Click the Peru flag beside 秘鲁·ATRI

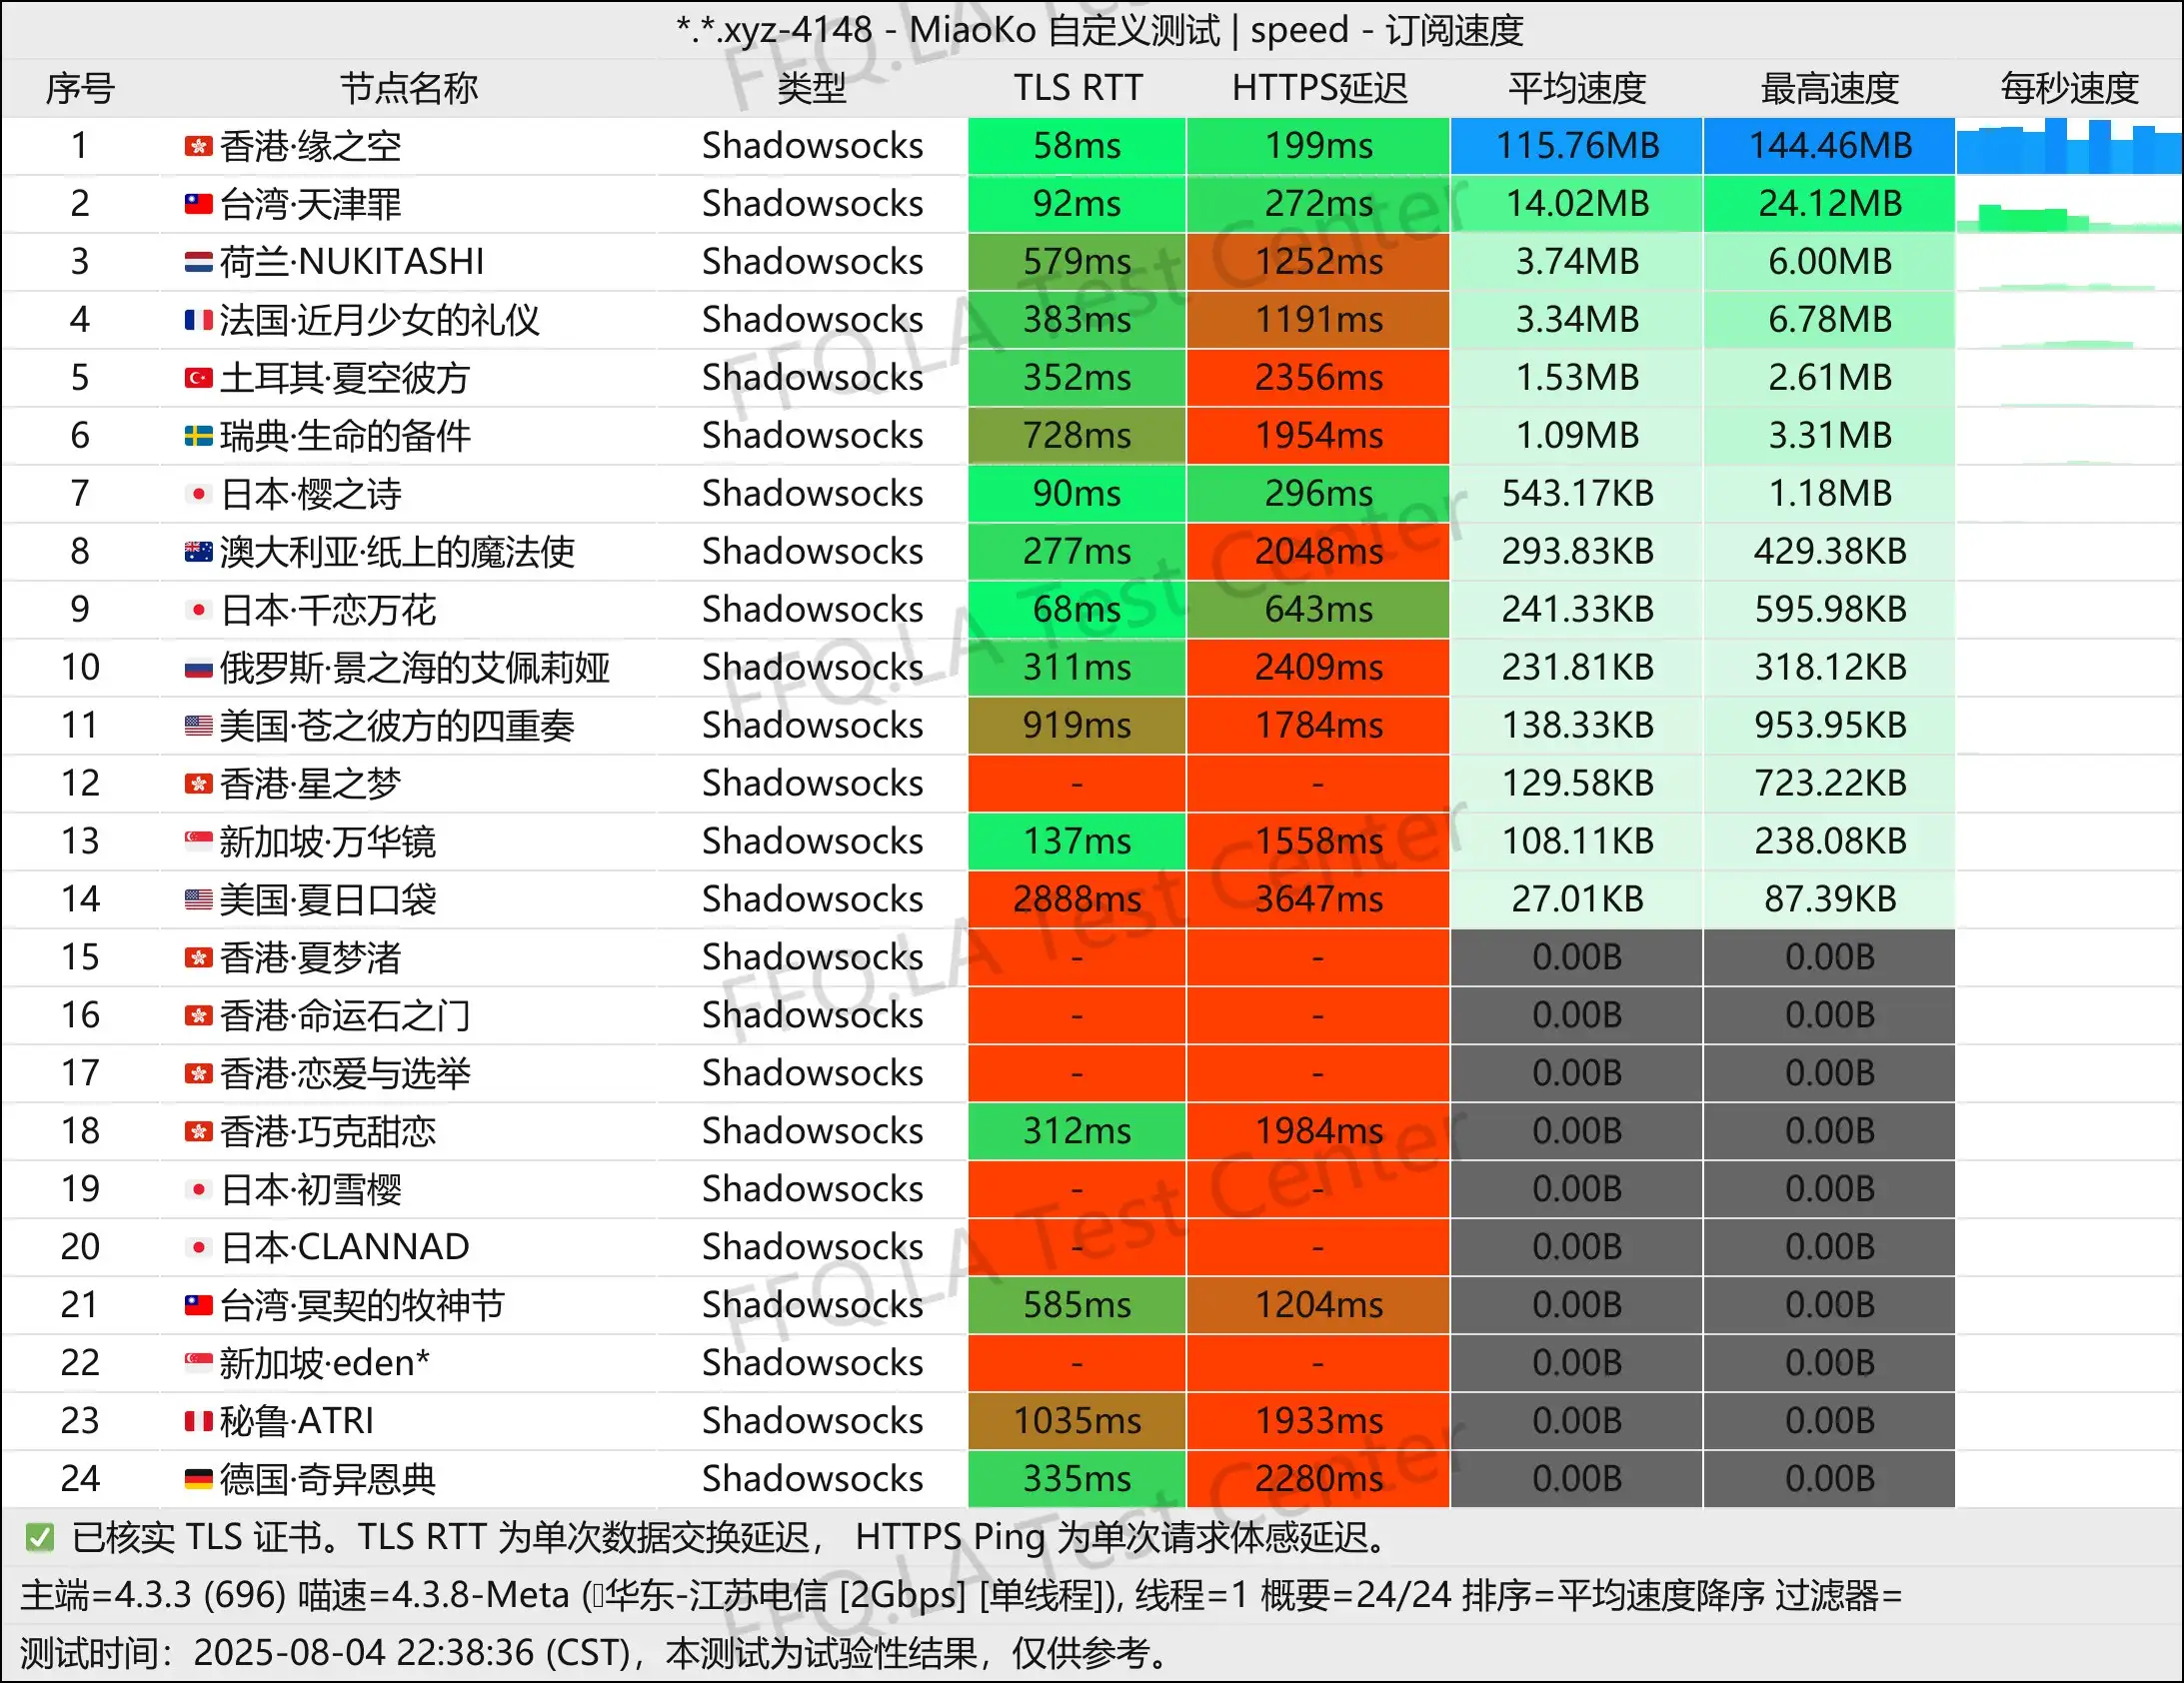tap(198, 1423)
